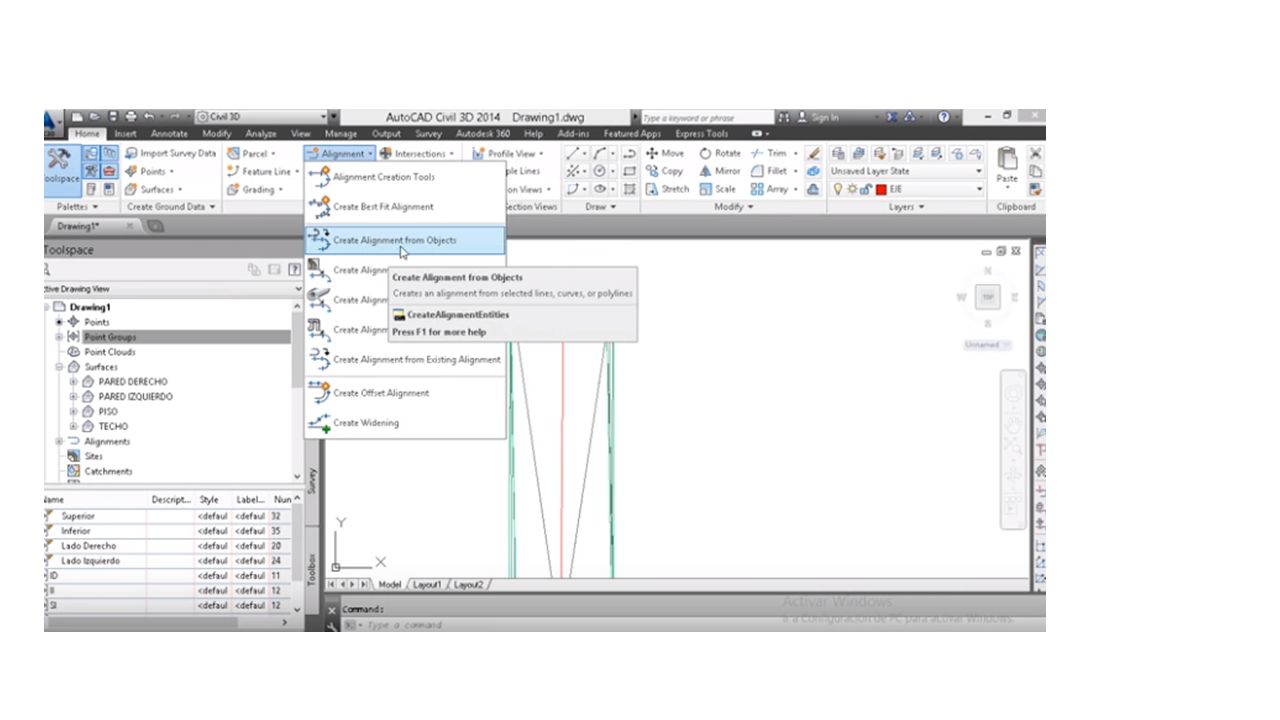Open the Parcel dropdown
Viewport: 1280px width, 720px height.
pos(251,153)
